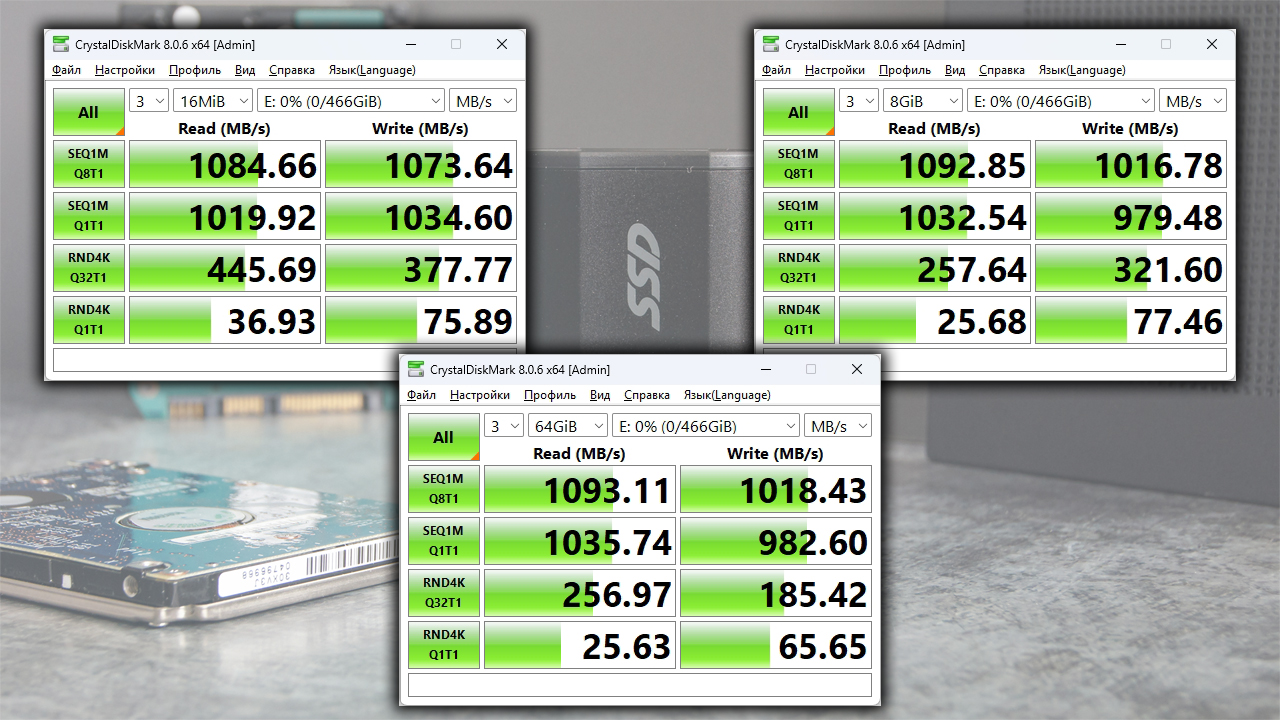Start all tests with All button, 16MiB window
Image resolution: width=1280 pixels, height=720 pixels.
coord(89,112)
